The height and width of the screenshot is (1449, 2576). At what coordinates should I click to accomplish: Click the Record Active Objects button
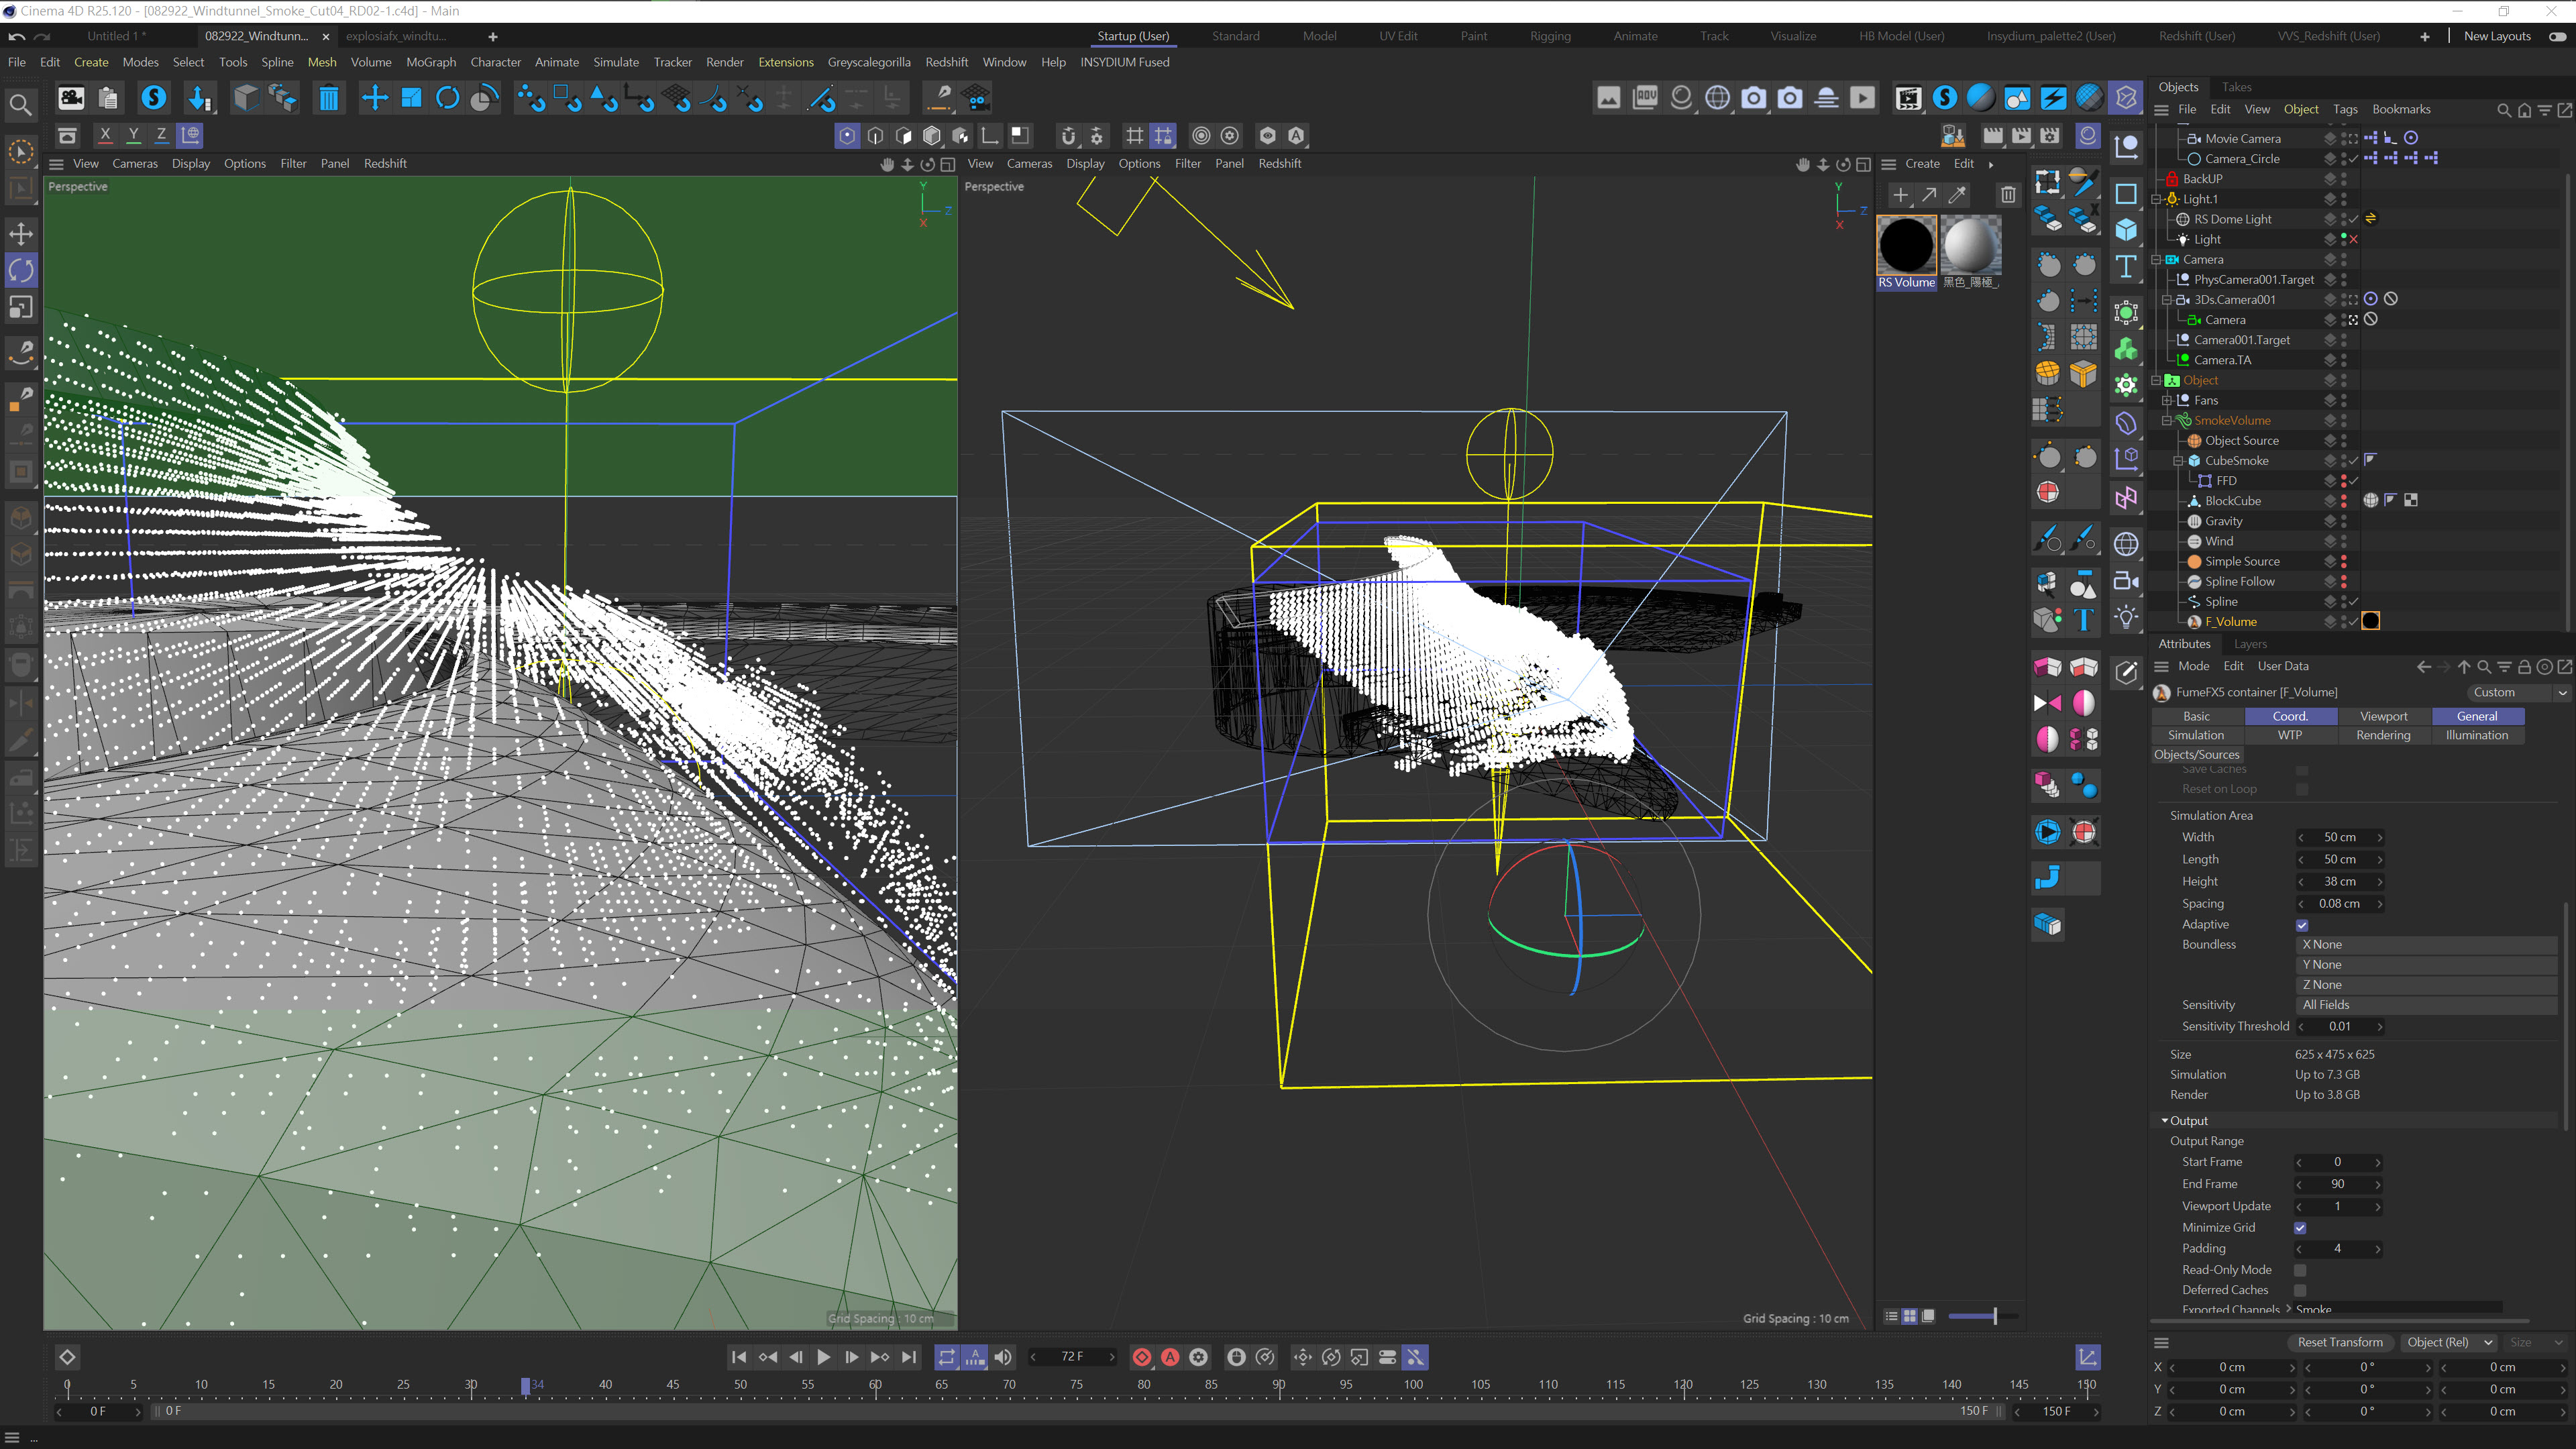pyautogui.click(x=1142, y=1357)
